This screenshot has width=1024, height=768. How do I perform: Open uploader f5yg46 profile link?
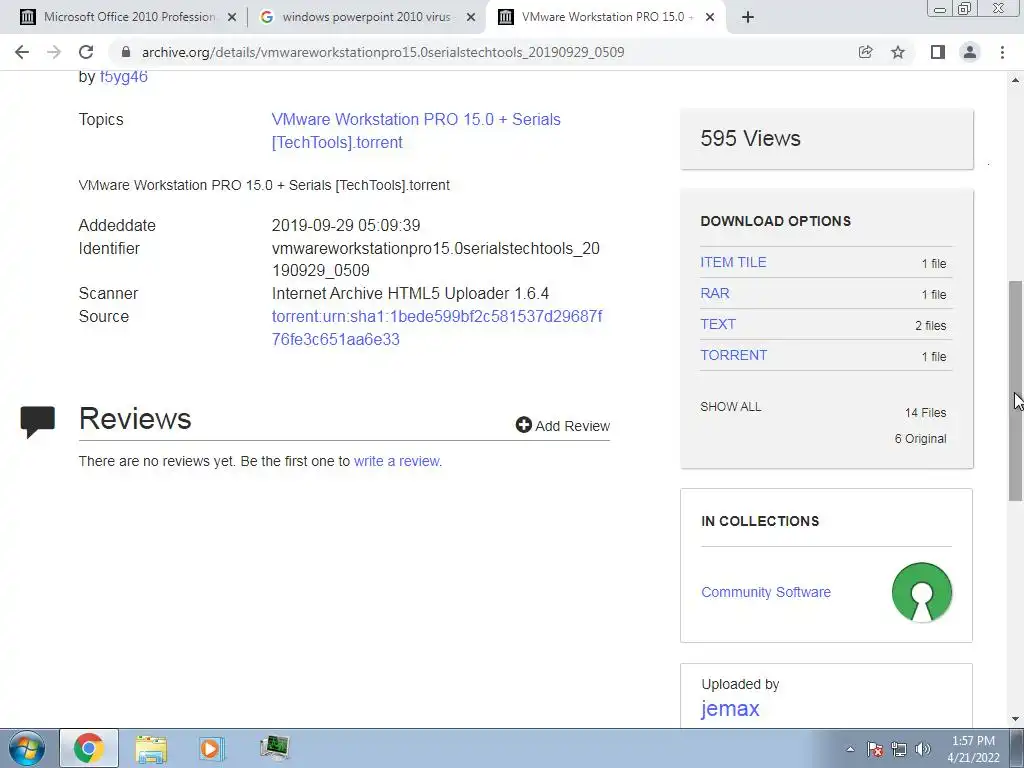click(123, 76)
